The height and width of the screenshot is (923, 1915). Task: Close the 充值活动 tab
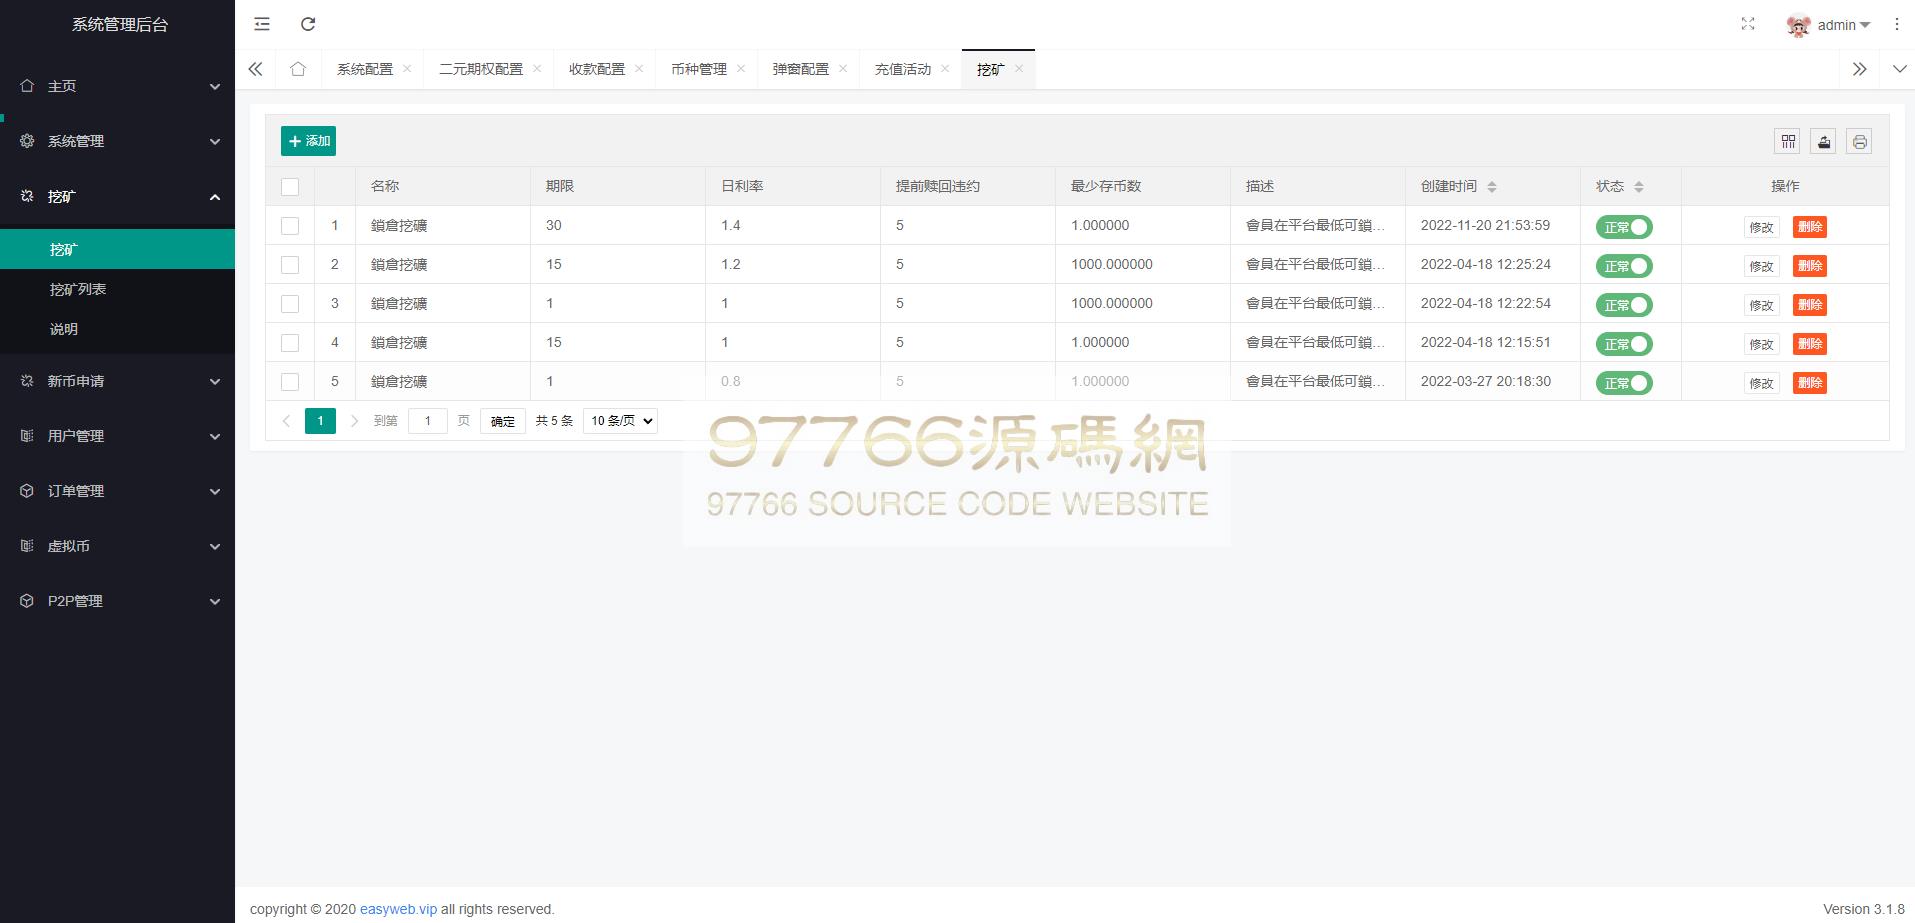point(945,69)
